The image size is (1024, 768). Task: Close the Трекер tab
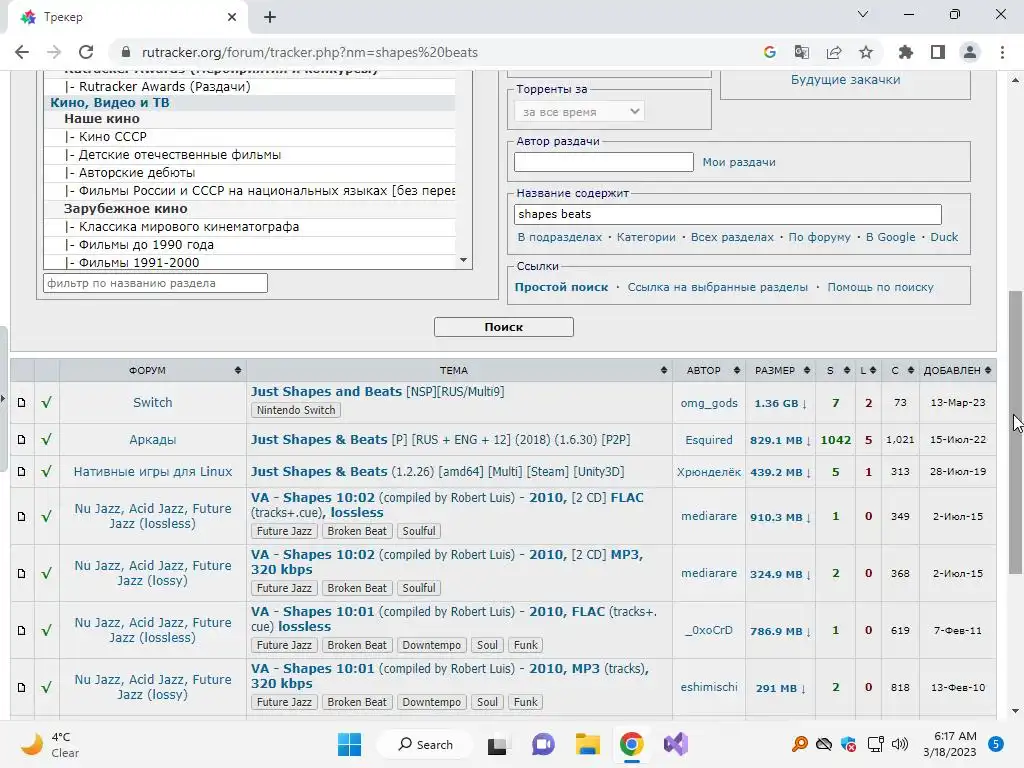pyautogui.click(x=232, y=17)
